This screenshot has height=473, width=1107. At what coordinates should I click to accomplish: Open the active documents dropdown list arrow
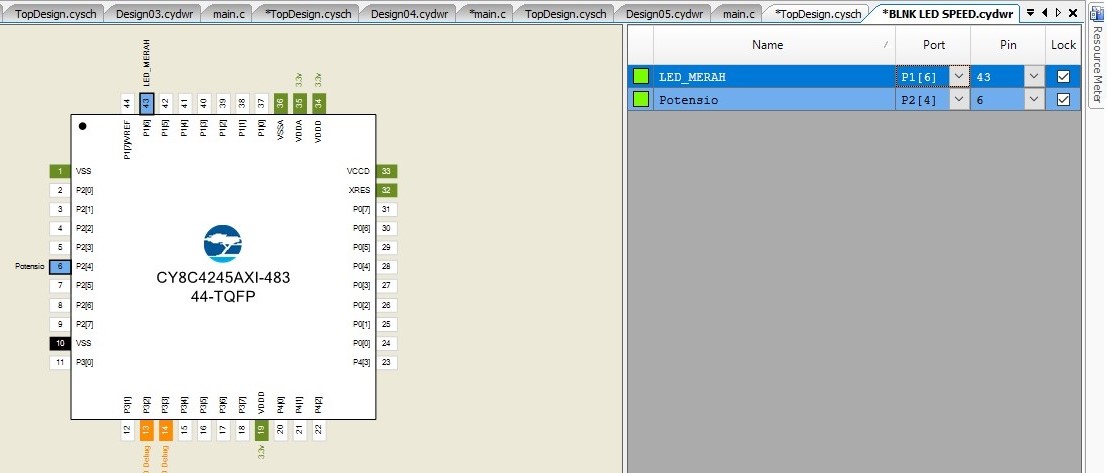pyautogui.click(x=1031, y=13)
